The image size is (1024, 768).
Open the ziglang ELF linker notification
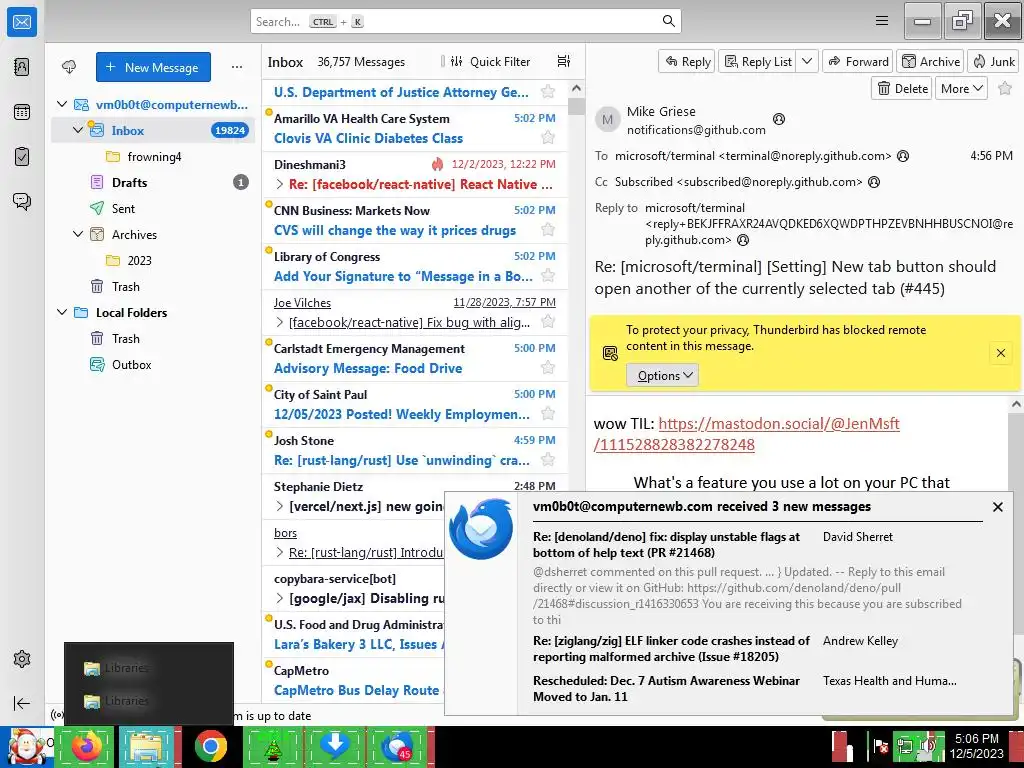pos(671,648)
